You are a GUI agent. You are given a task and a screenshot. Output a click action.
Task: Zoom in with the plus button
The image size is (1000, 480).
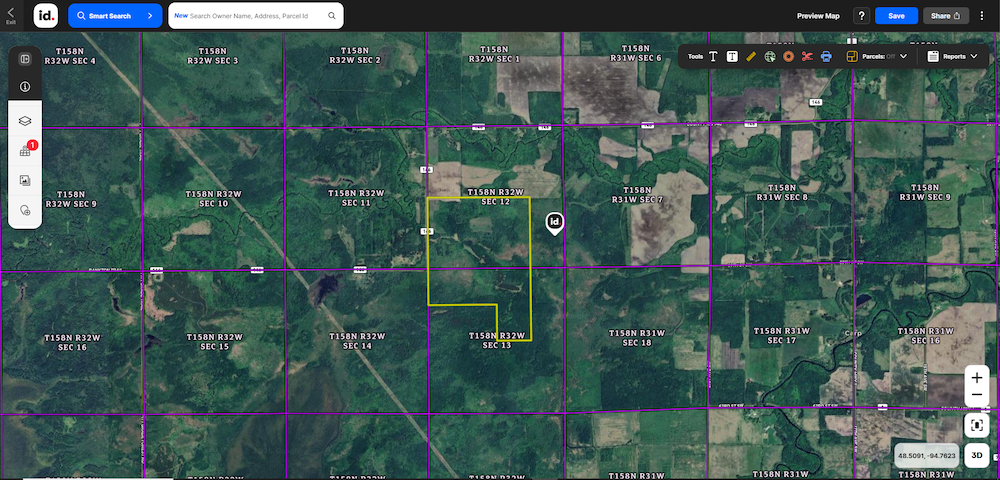977,378
